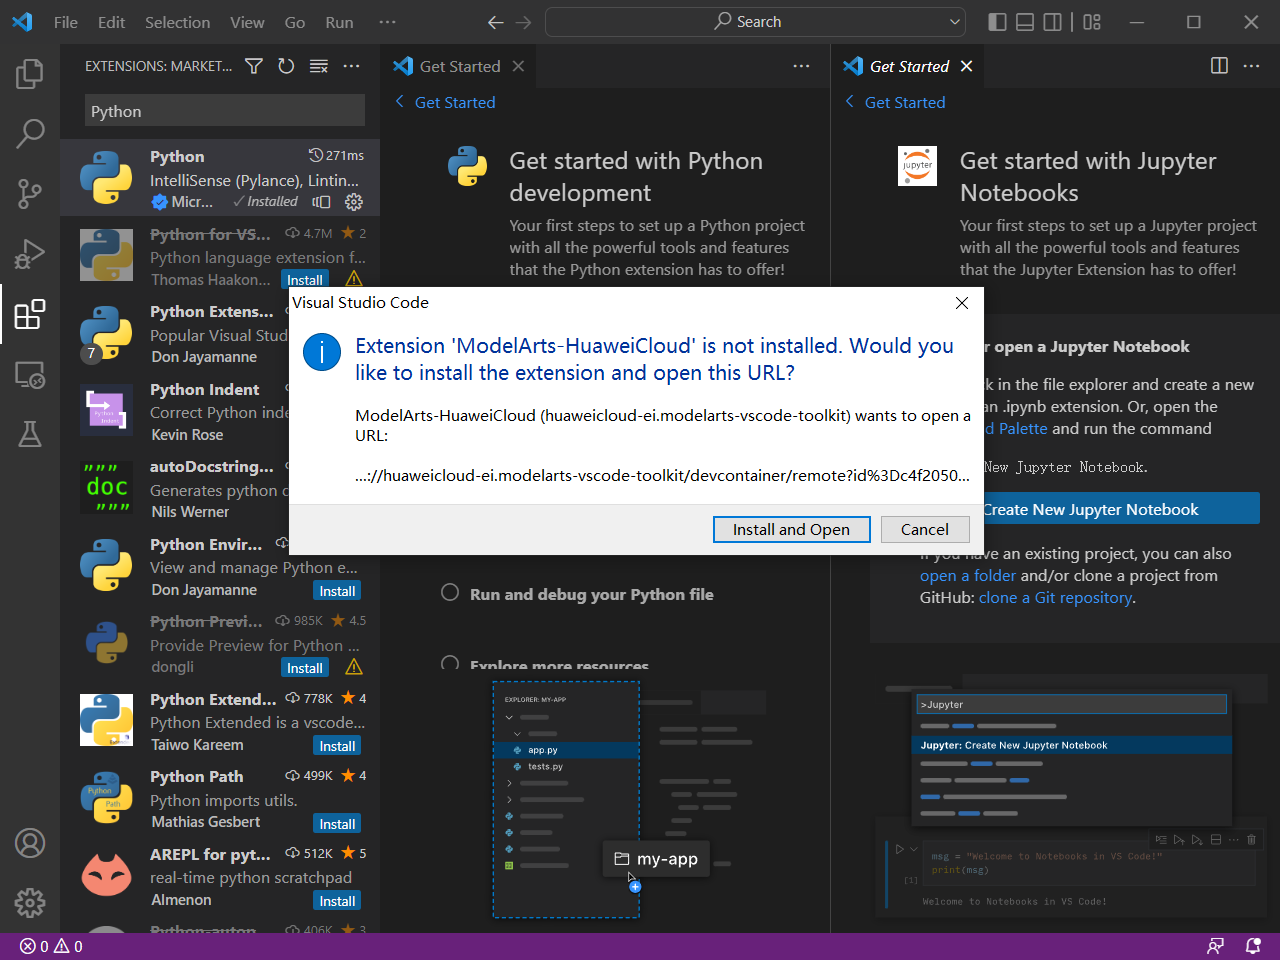The width and height of the screenshot is (1280, 960).
Task: Open the Go menu
Action: [295, 22]
